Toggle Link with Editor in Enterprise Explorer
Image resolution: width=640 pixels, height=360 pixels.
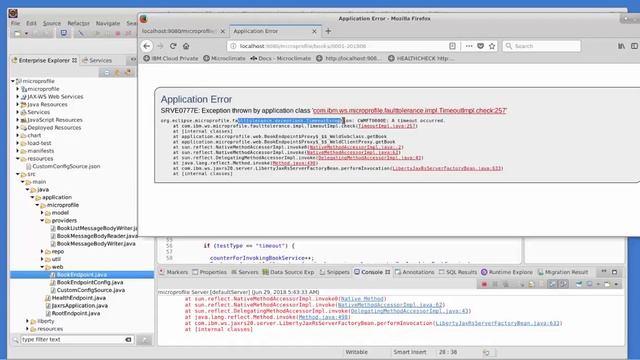click(118, 73)
